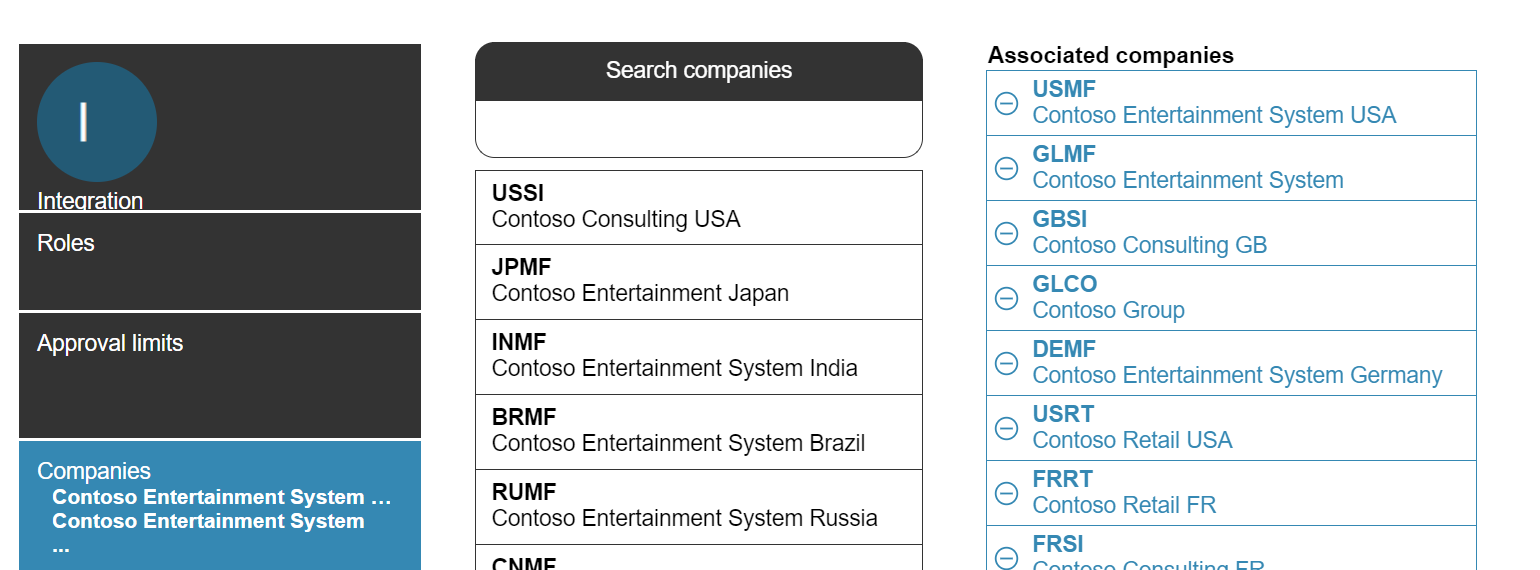
Task: Open the Roles section tile
Action: click(x=220, y=261)
